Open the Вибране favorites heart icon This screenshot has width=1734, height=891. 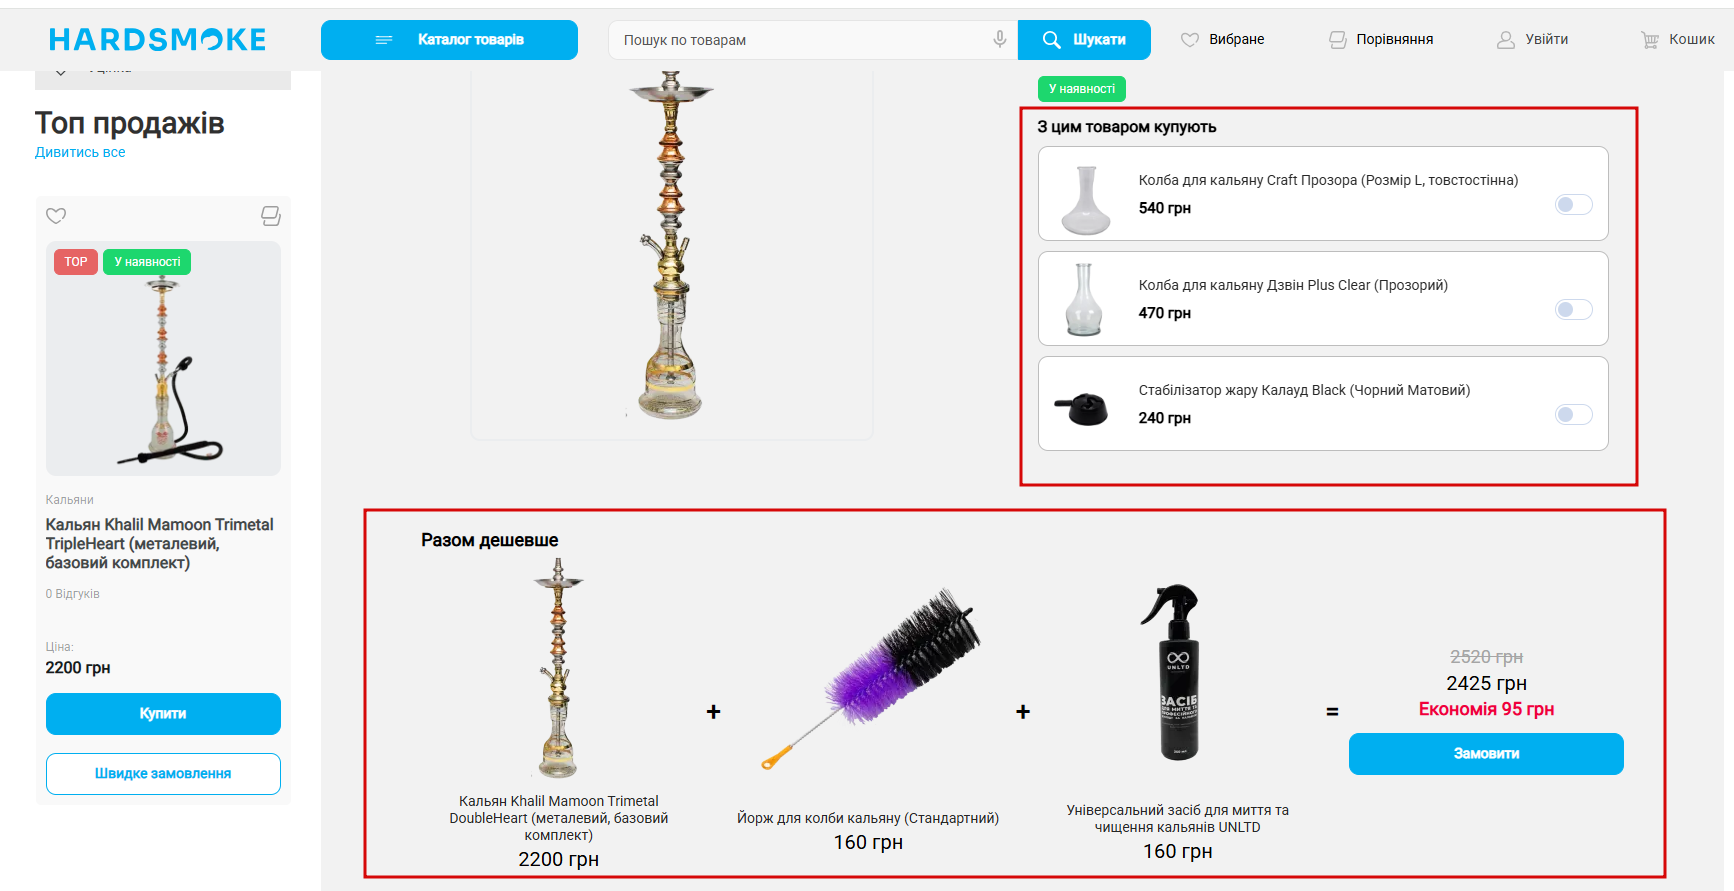tap(1189, 40)
